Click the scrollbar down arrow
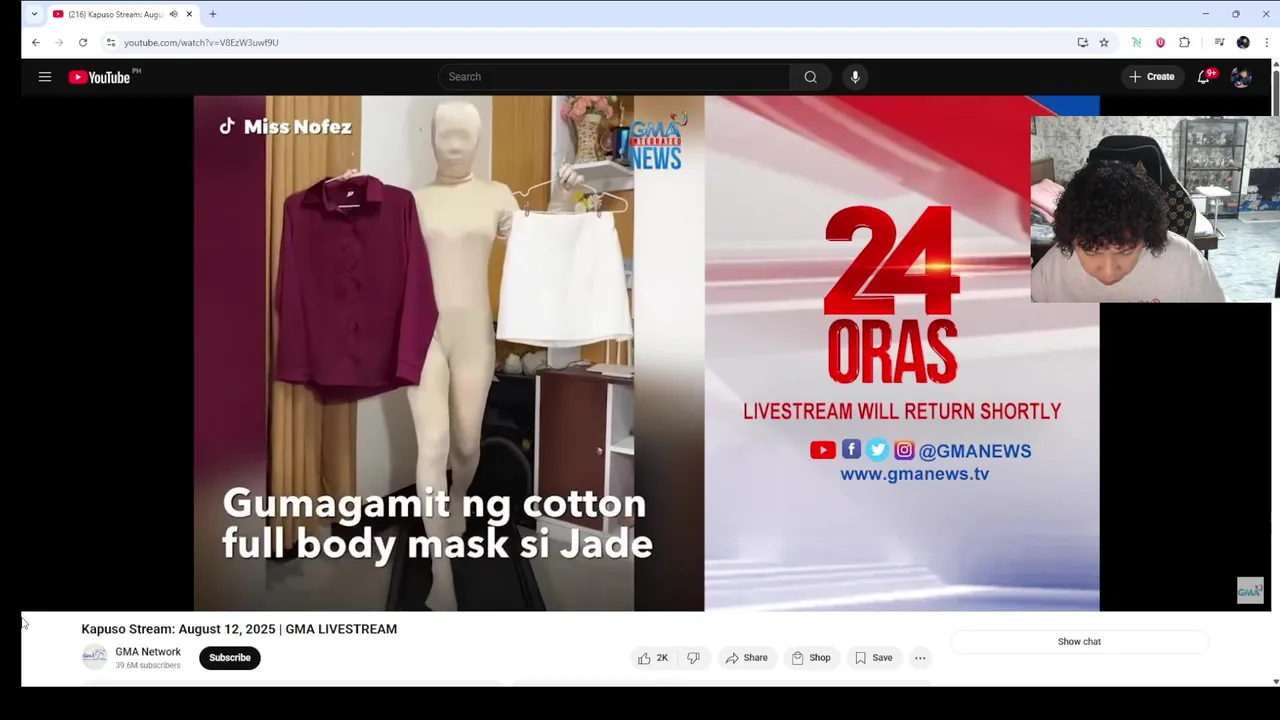Screen dimensions: 1280x720 coord(1275,682)
